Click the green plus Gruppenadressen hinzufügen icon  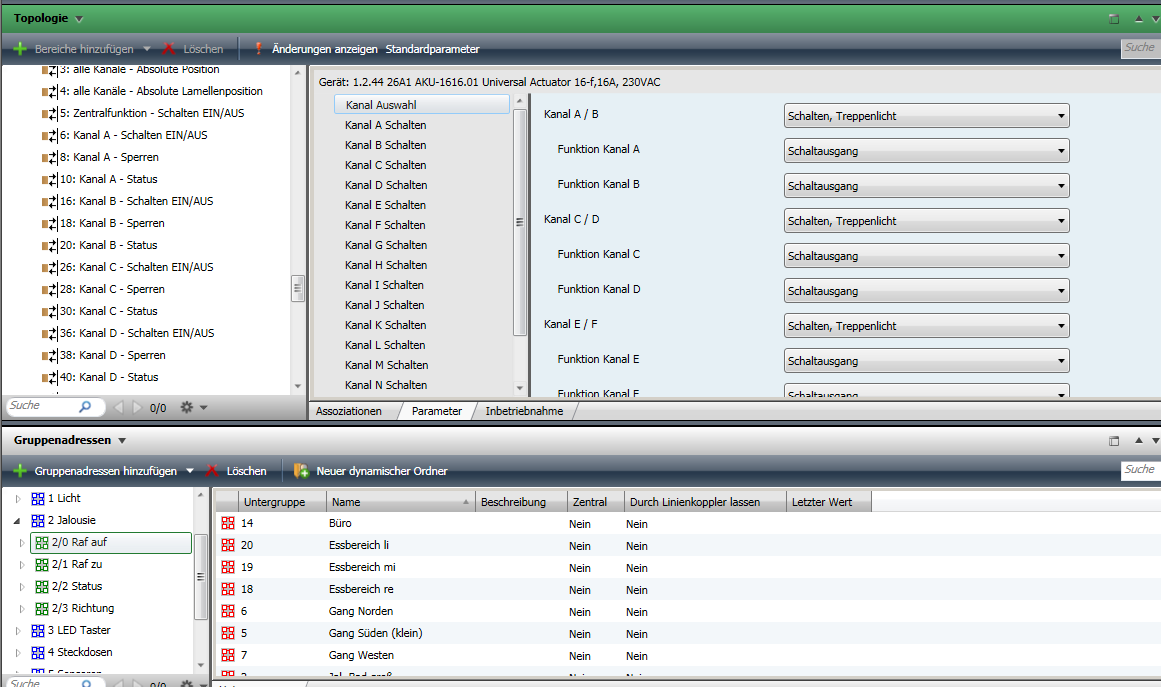pyautogui.click(x=20, y=471)
